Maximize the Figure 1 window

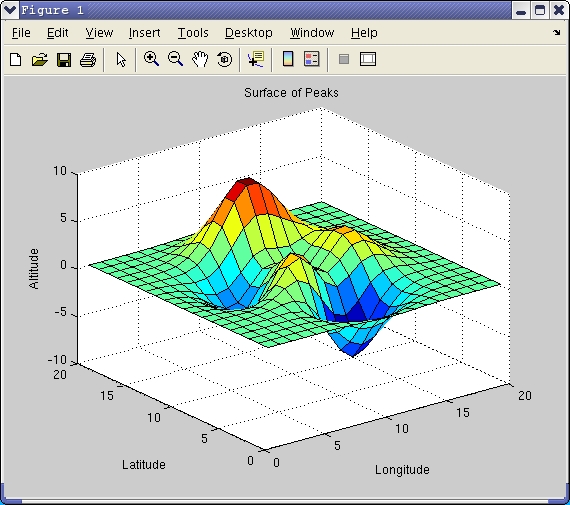point(540,10)
